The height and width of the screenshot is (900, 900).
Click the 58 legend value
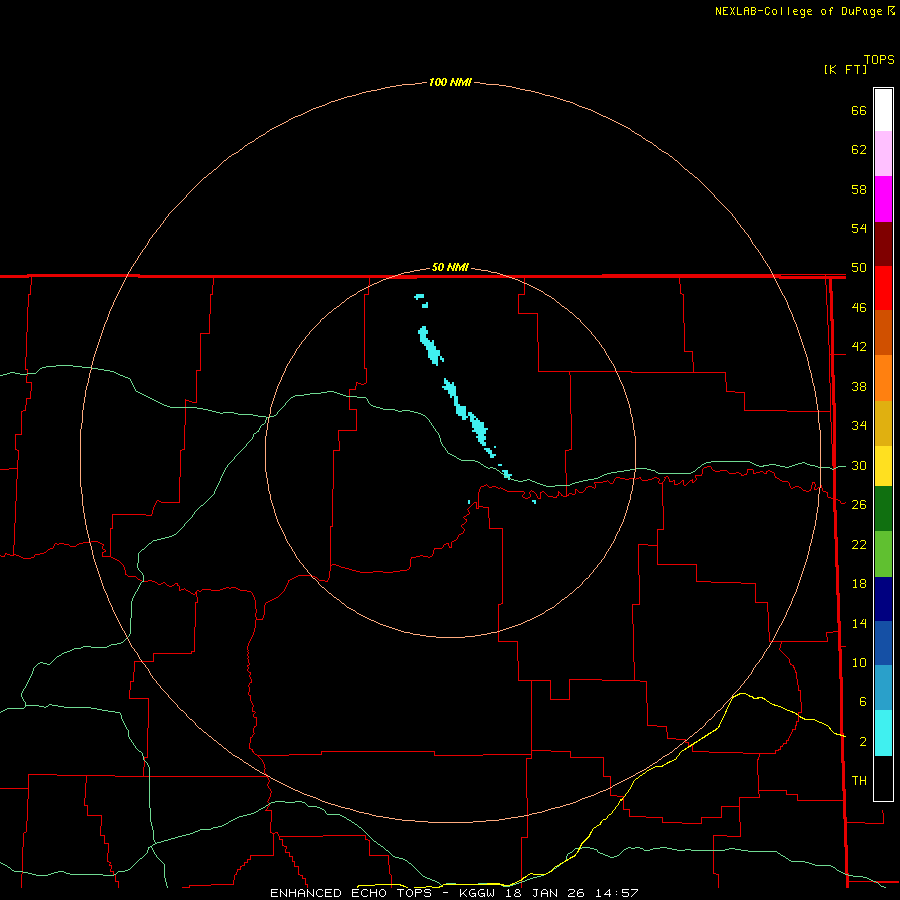[859, 189]
